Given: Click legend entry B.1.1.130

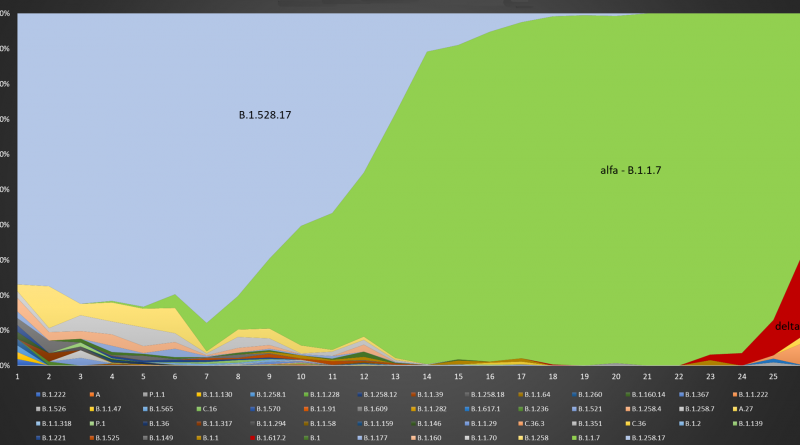Looking at the screenshot, I should [214, 394].
